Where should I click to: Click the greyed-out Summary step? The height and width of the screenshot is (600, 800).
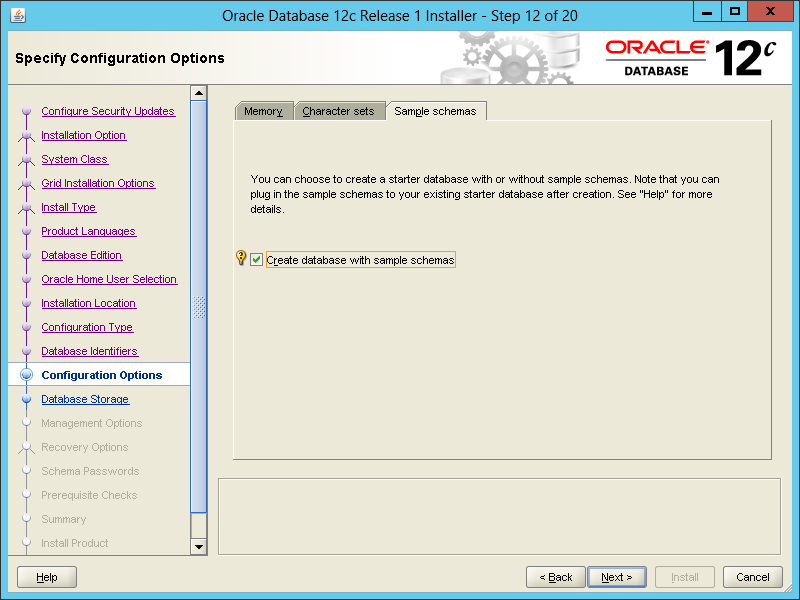pyautogui.click(x=64, y=519)
